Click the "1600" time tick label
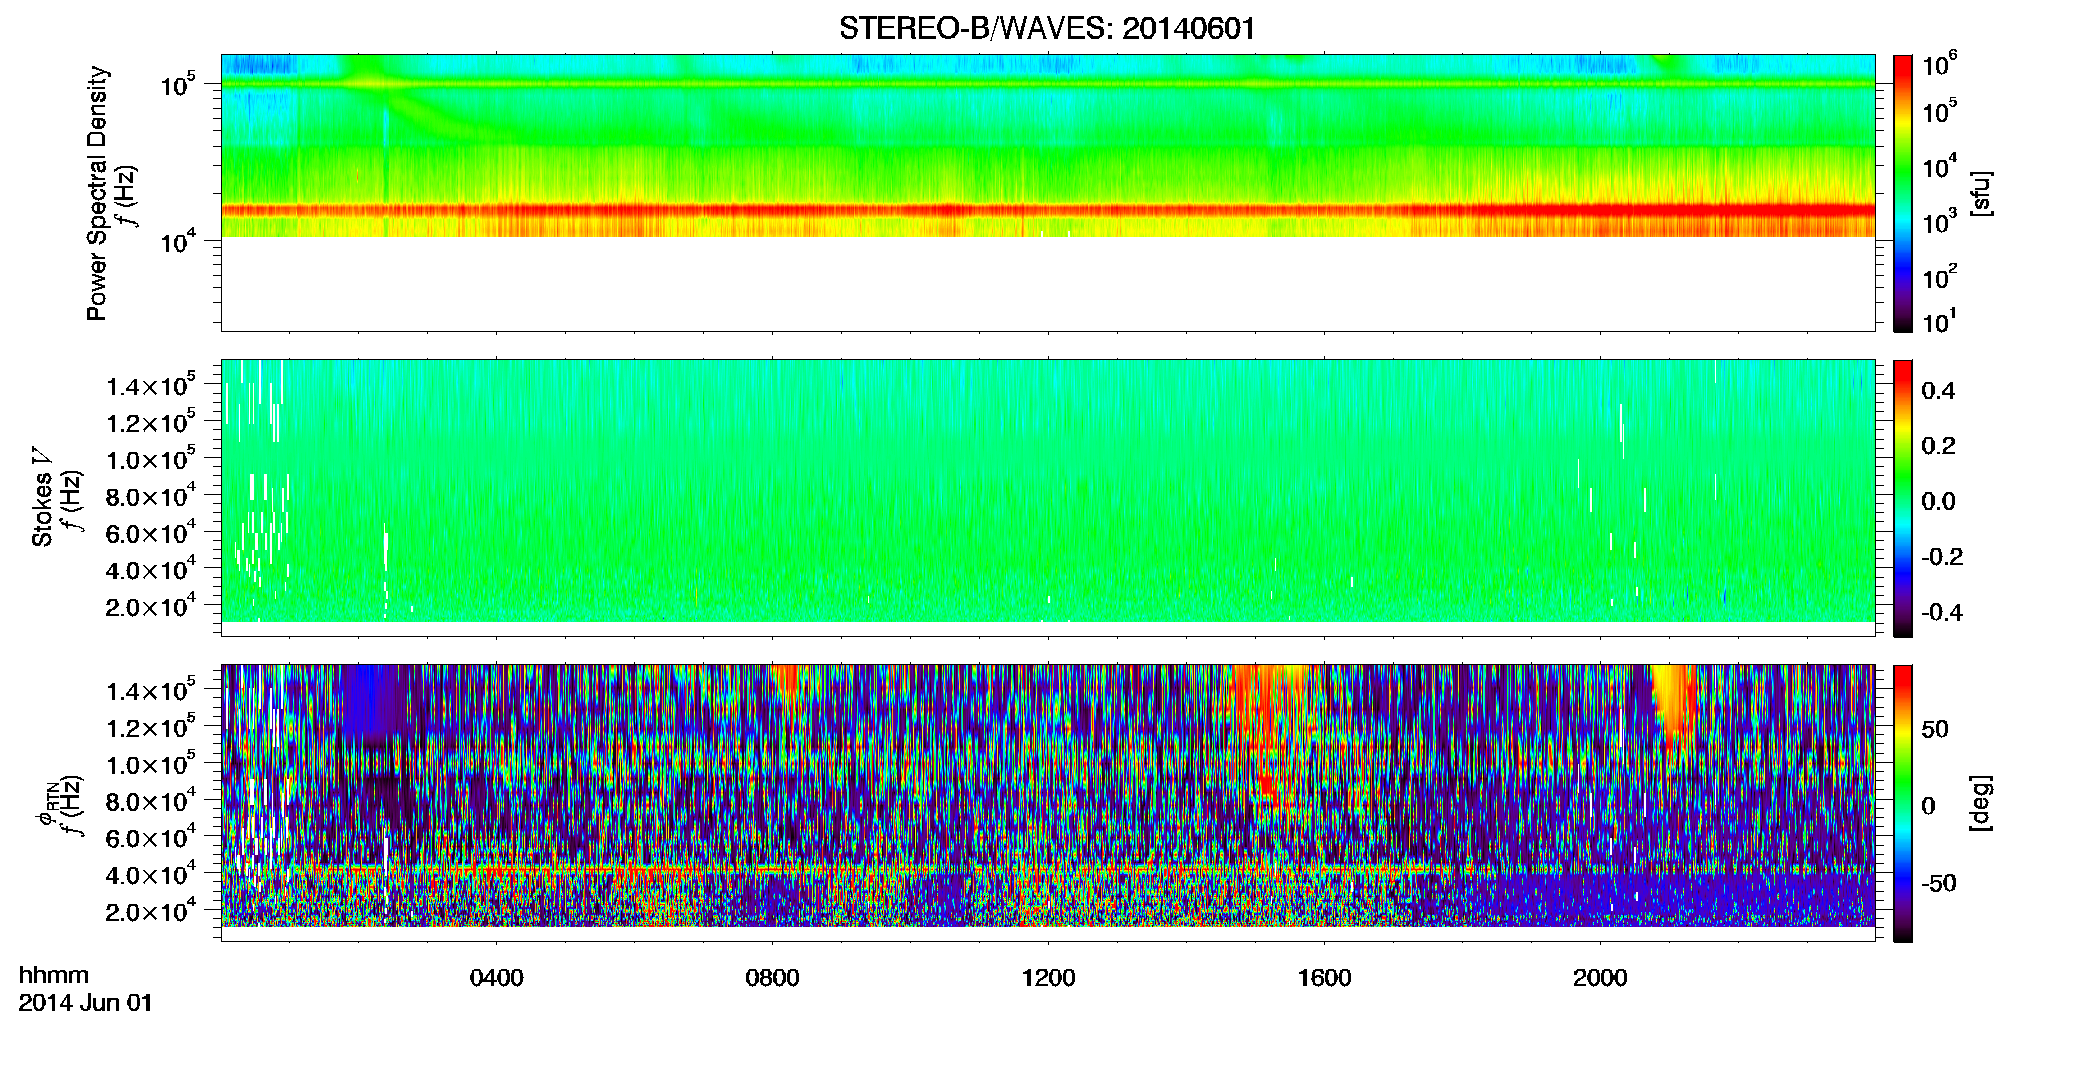2096x1080 pixels. click(1325, 978)
